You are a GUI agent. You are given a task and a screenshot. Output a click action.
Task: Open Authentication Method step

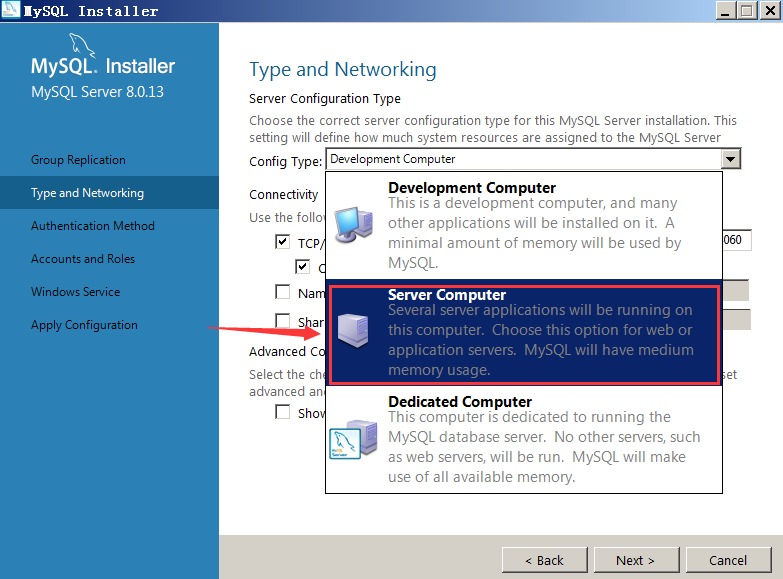tap(93, 226)
